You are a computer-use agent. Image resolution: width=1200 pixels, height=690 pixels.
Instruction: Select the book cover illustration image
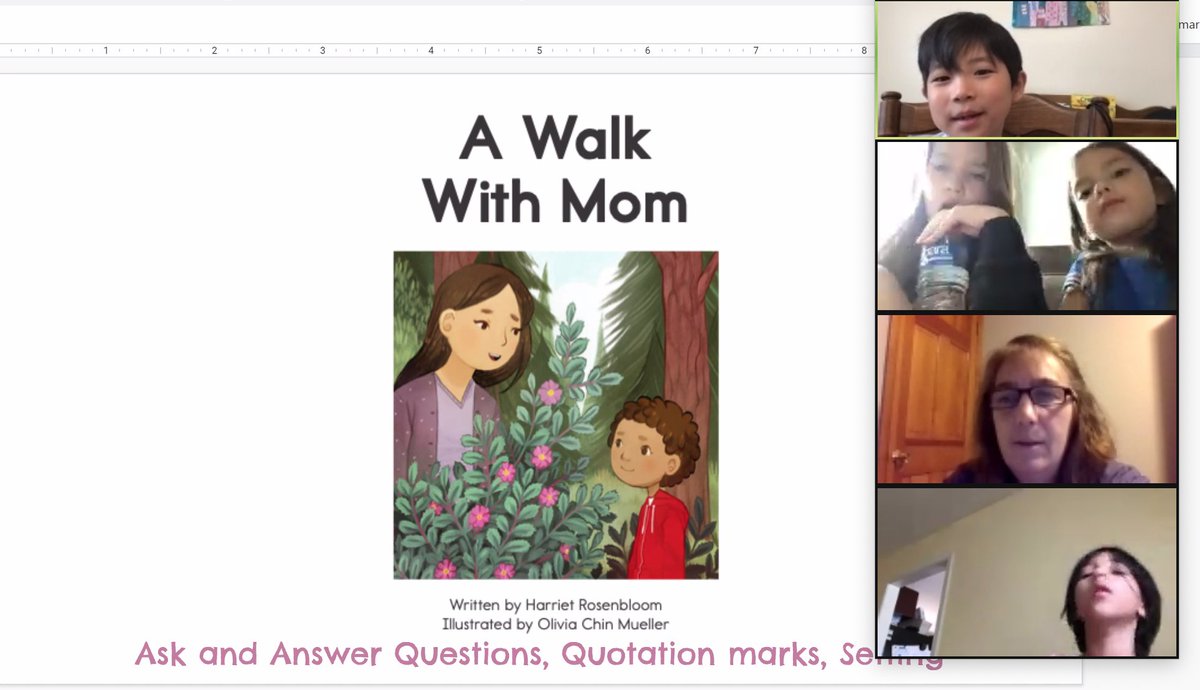point(556,415)
